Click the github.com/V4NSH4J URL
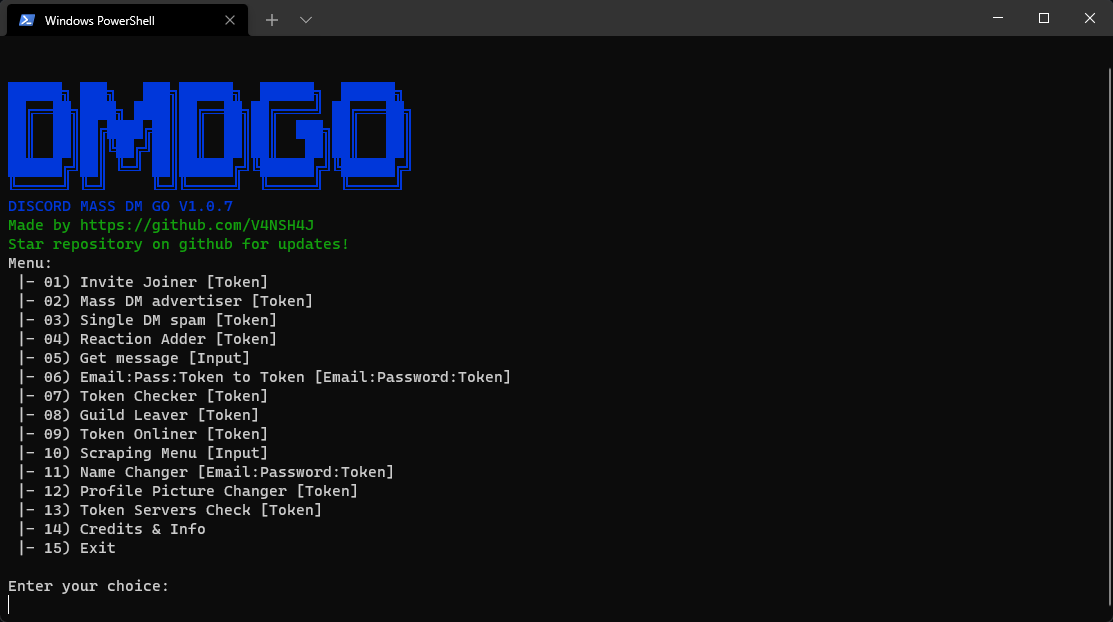This screenshot has height=622, width=1113. pyautogui.click(x=197, y=225)
